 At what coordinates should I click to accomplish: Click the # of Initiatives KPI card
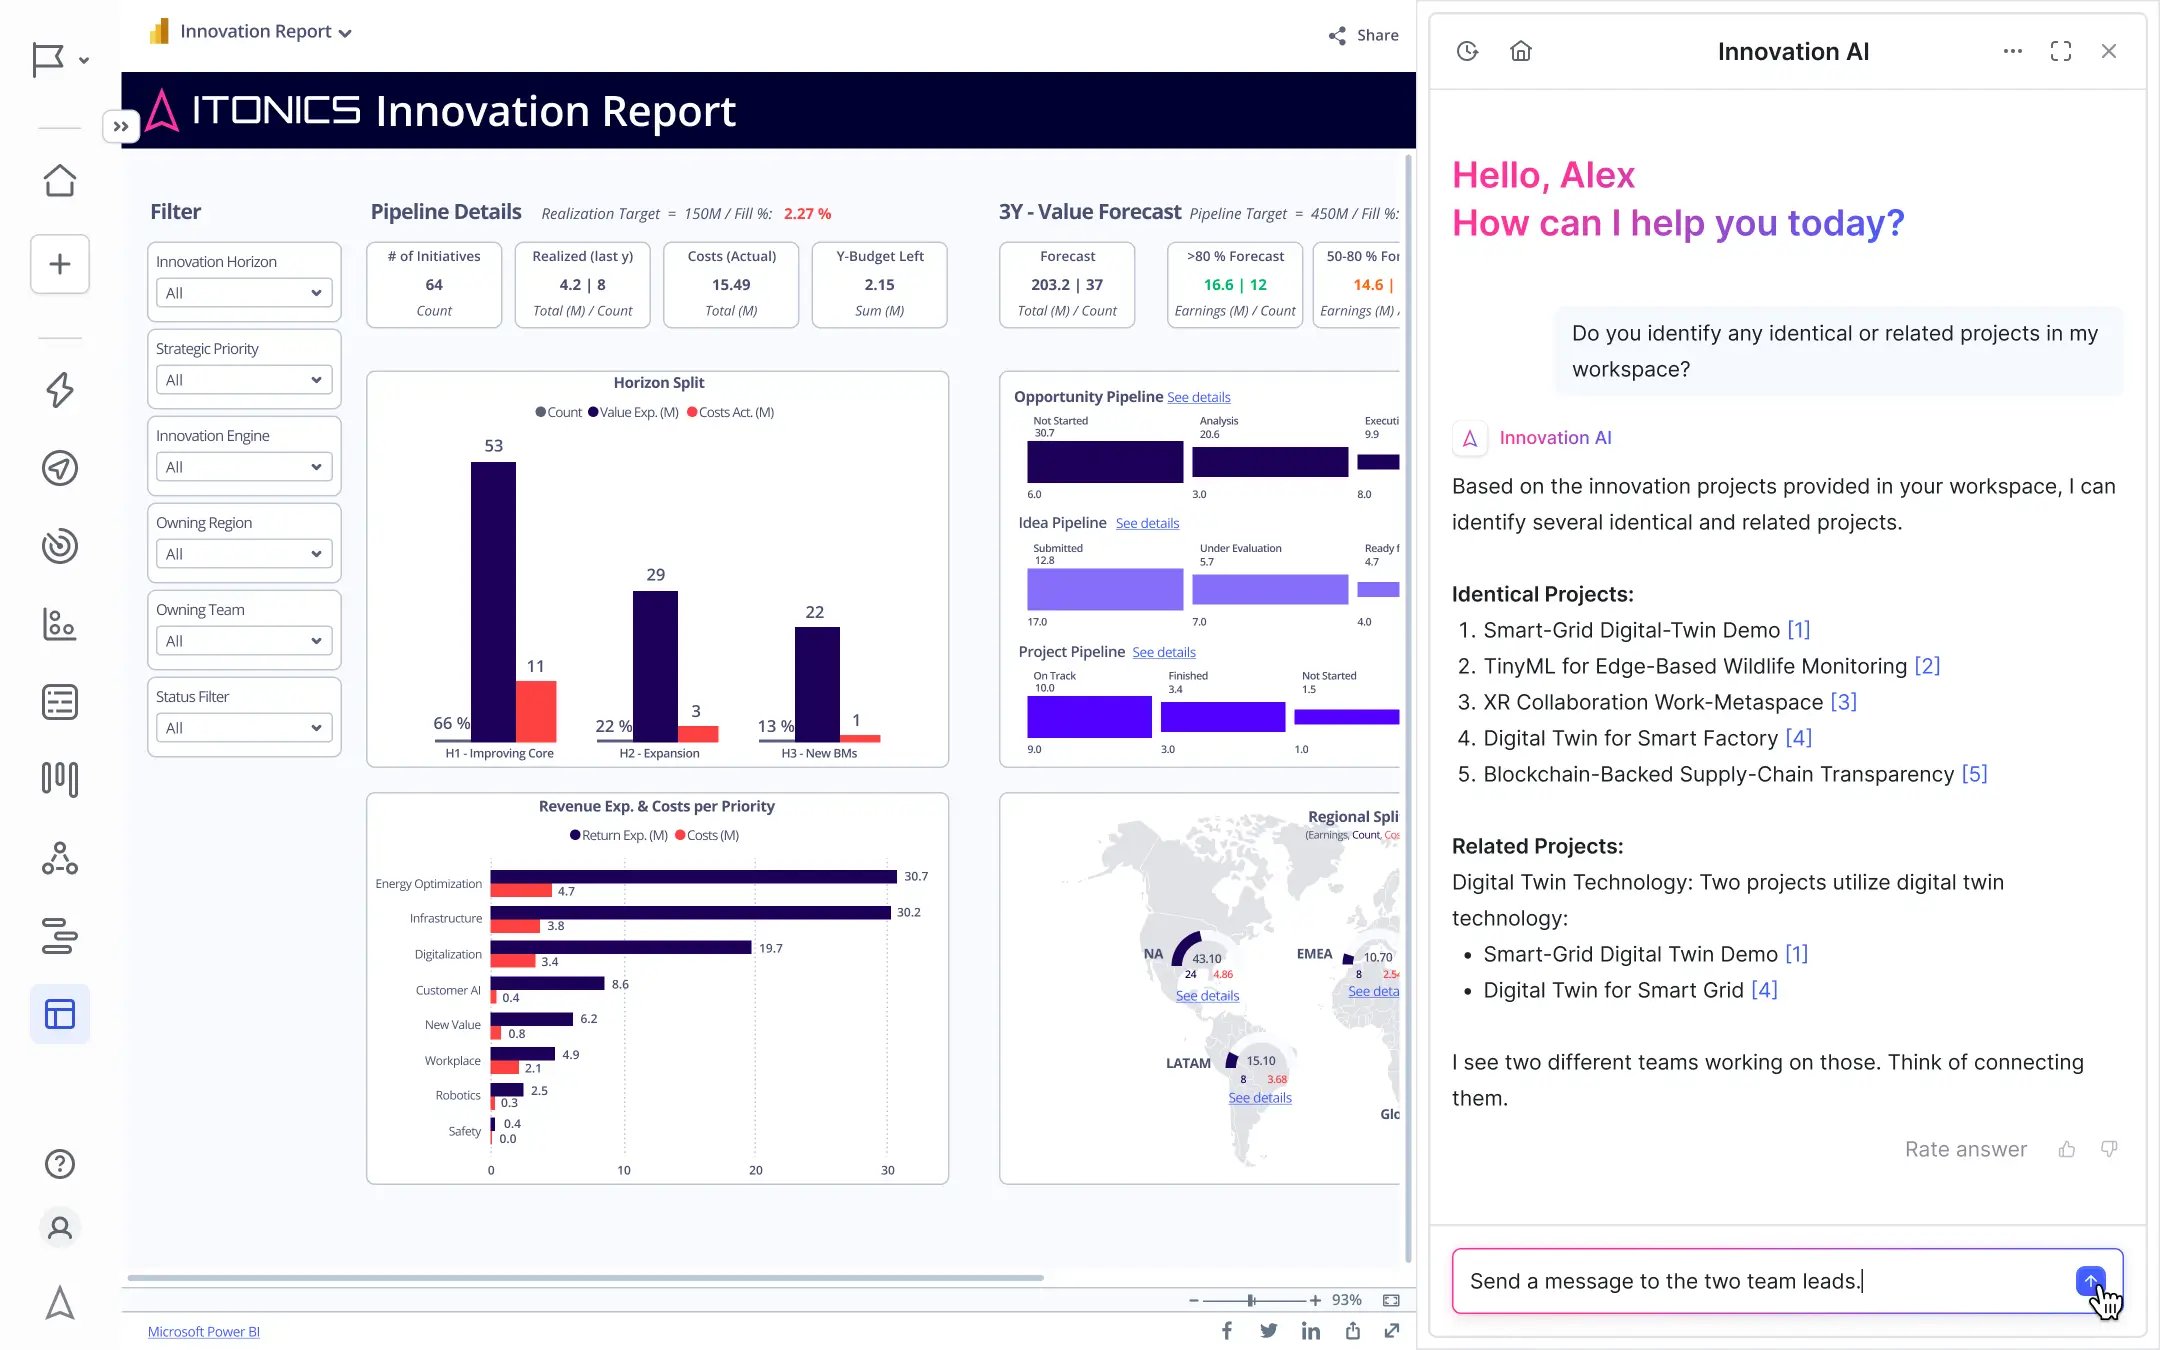point(434,284)
